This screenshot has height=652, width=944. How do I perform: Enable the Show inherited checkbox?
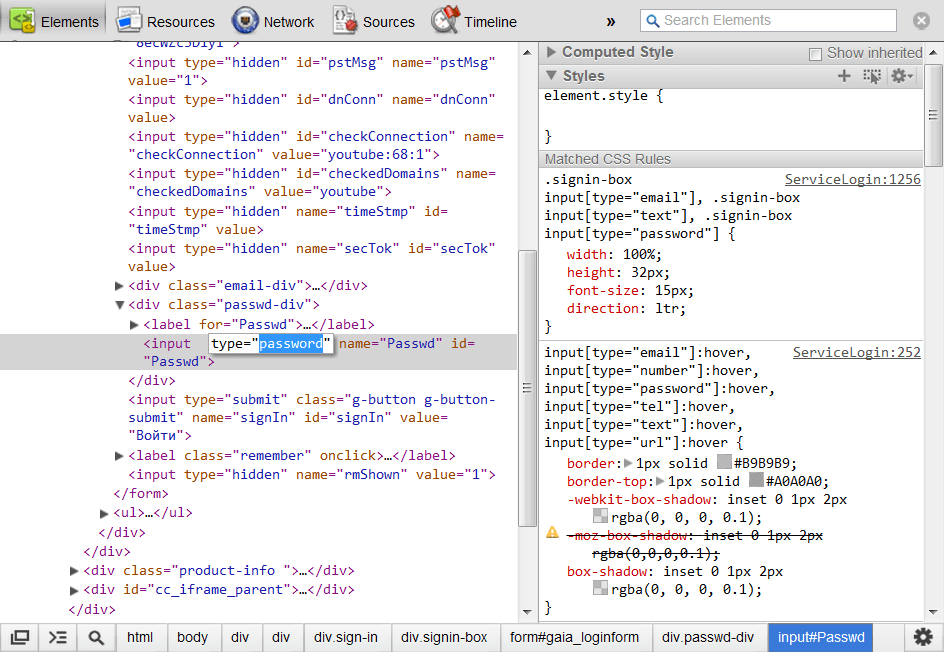point(815,54)
